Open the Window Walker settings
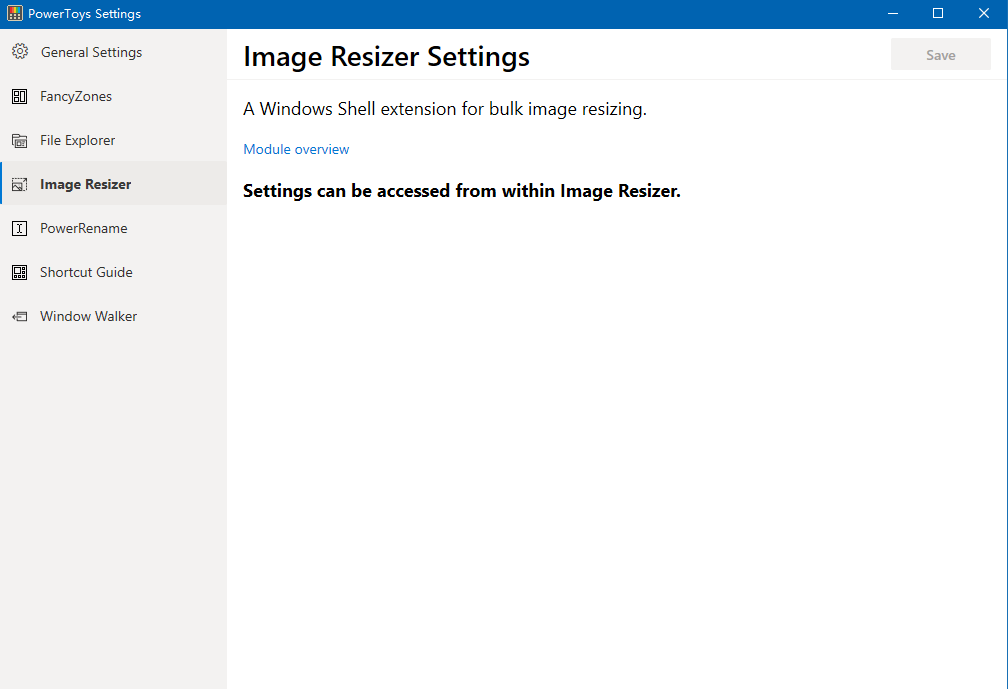This screenshot has height=689, width=1008. (x=88, y=316)
